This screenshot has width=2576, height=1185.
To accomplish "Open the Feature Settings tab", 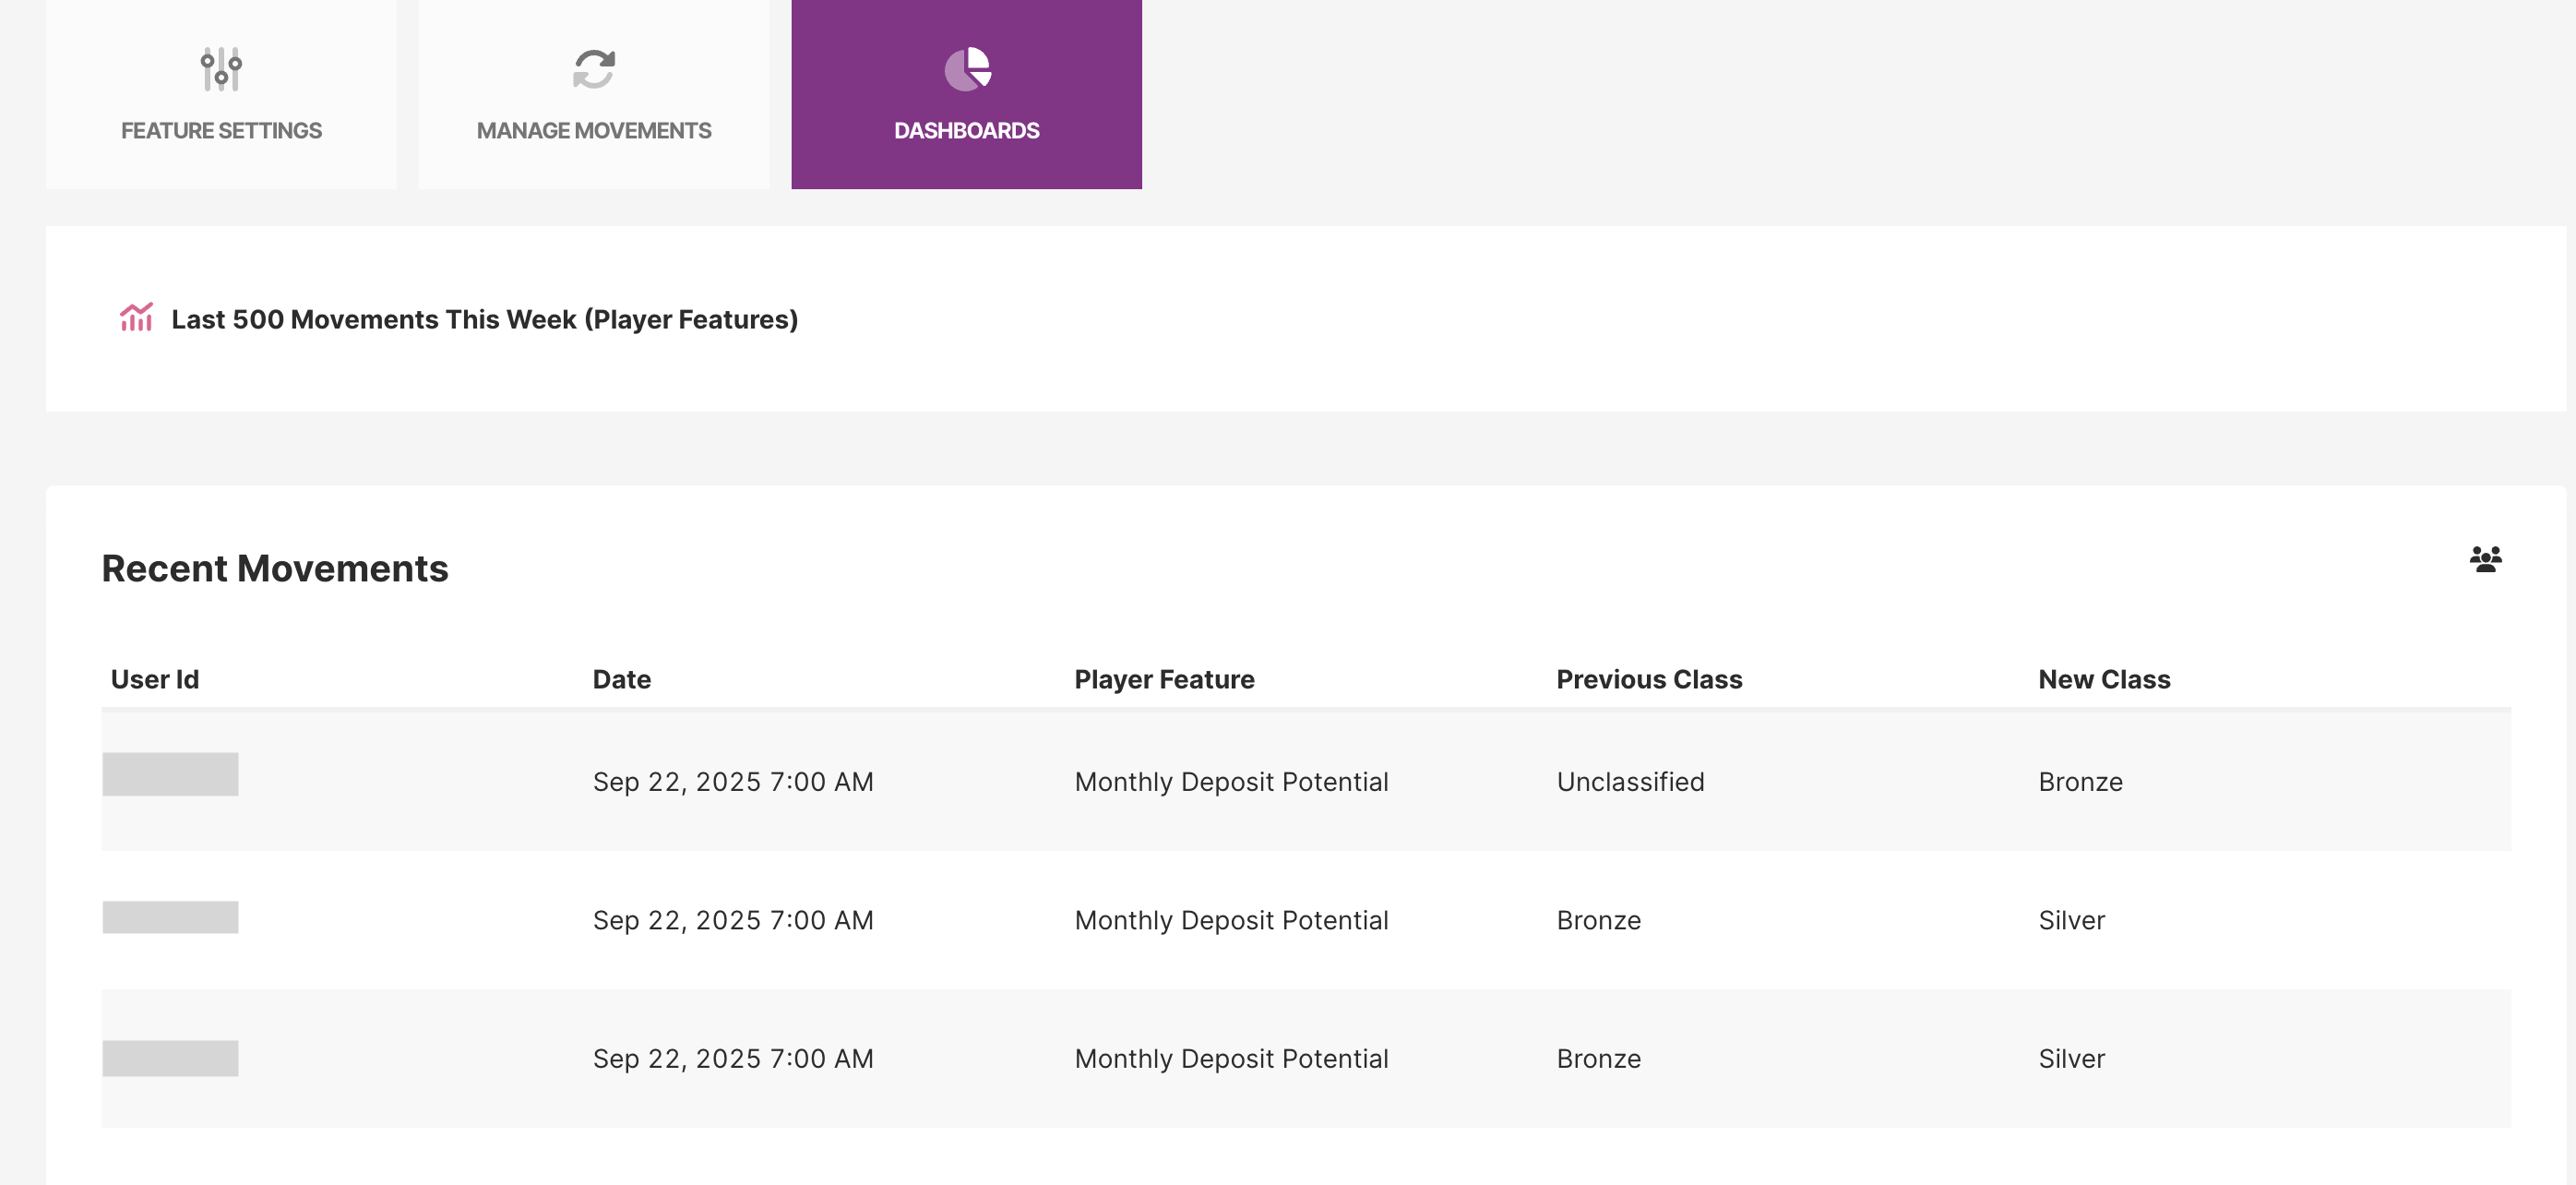I will (x=221, y=130).
